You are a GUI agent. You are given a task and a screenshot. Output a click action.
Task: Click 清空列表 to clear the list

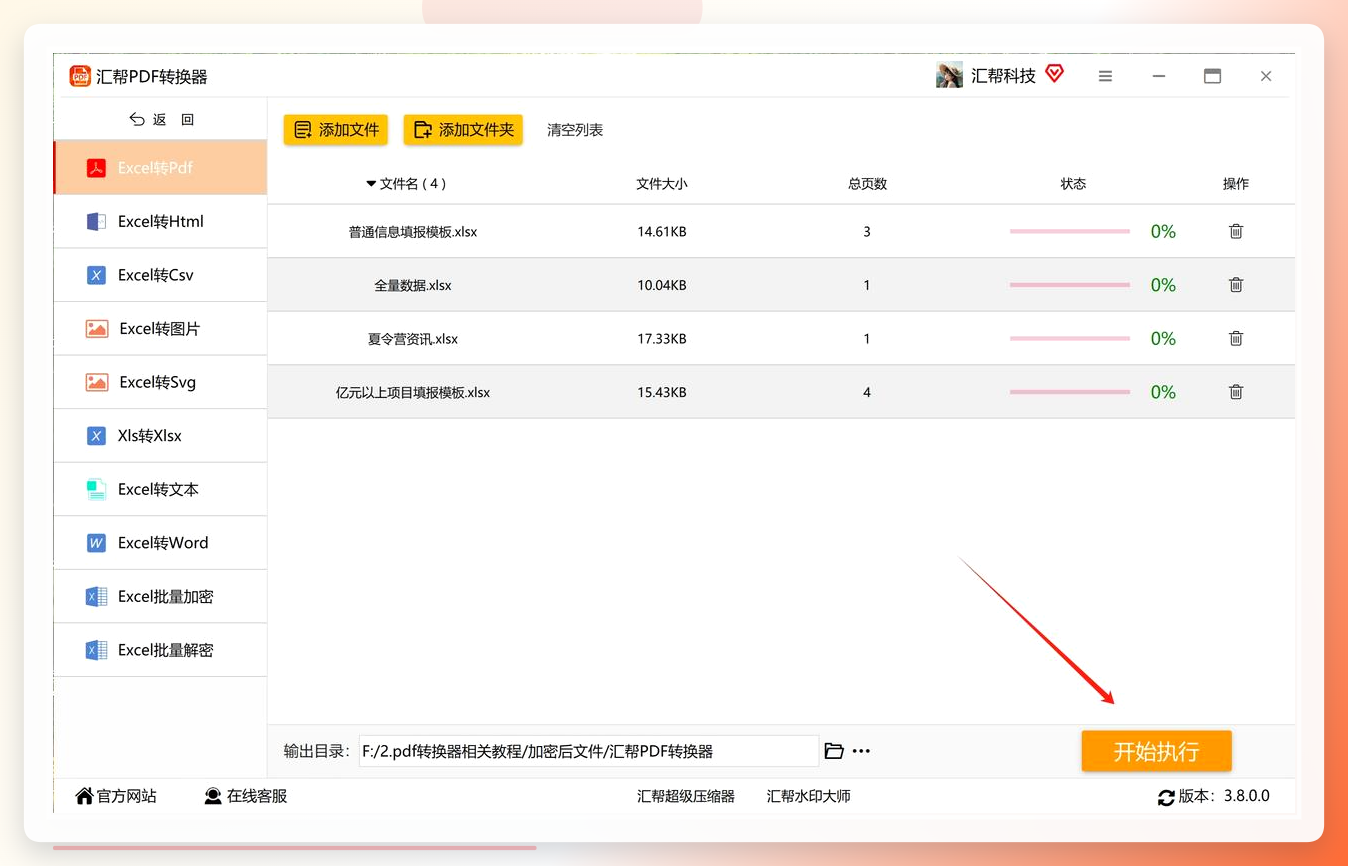click(575, 130)
